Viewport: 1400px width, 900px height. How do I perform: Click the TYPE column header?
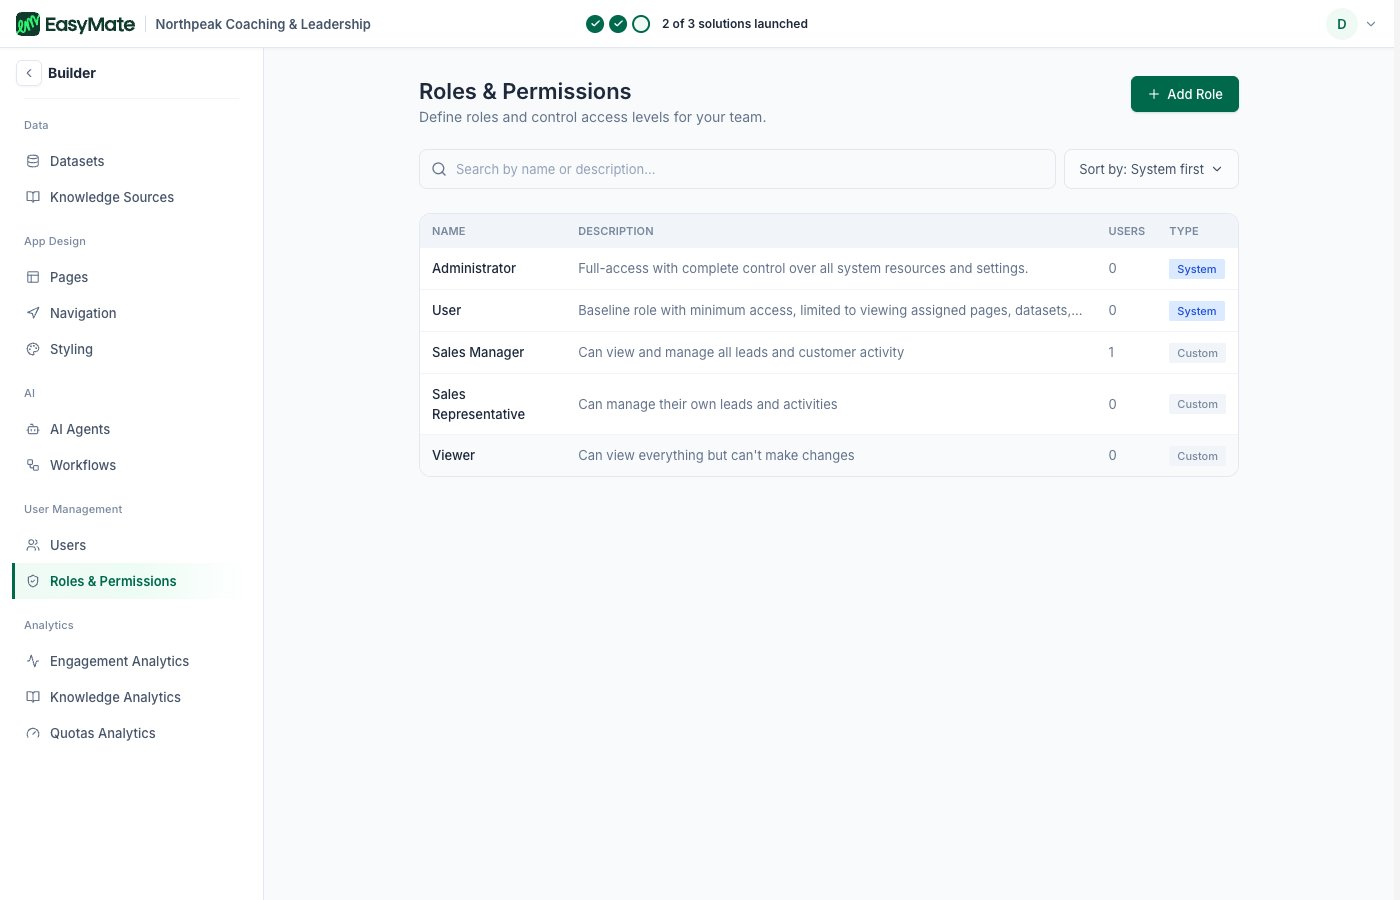pyautogui.click(x=1184, y=231)
